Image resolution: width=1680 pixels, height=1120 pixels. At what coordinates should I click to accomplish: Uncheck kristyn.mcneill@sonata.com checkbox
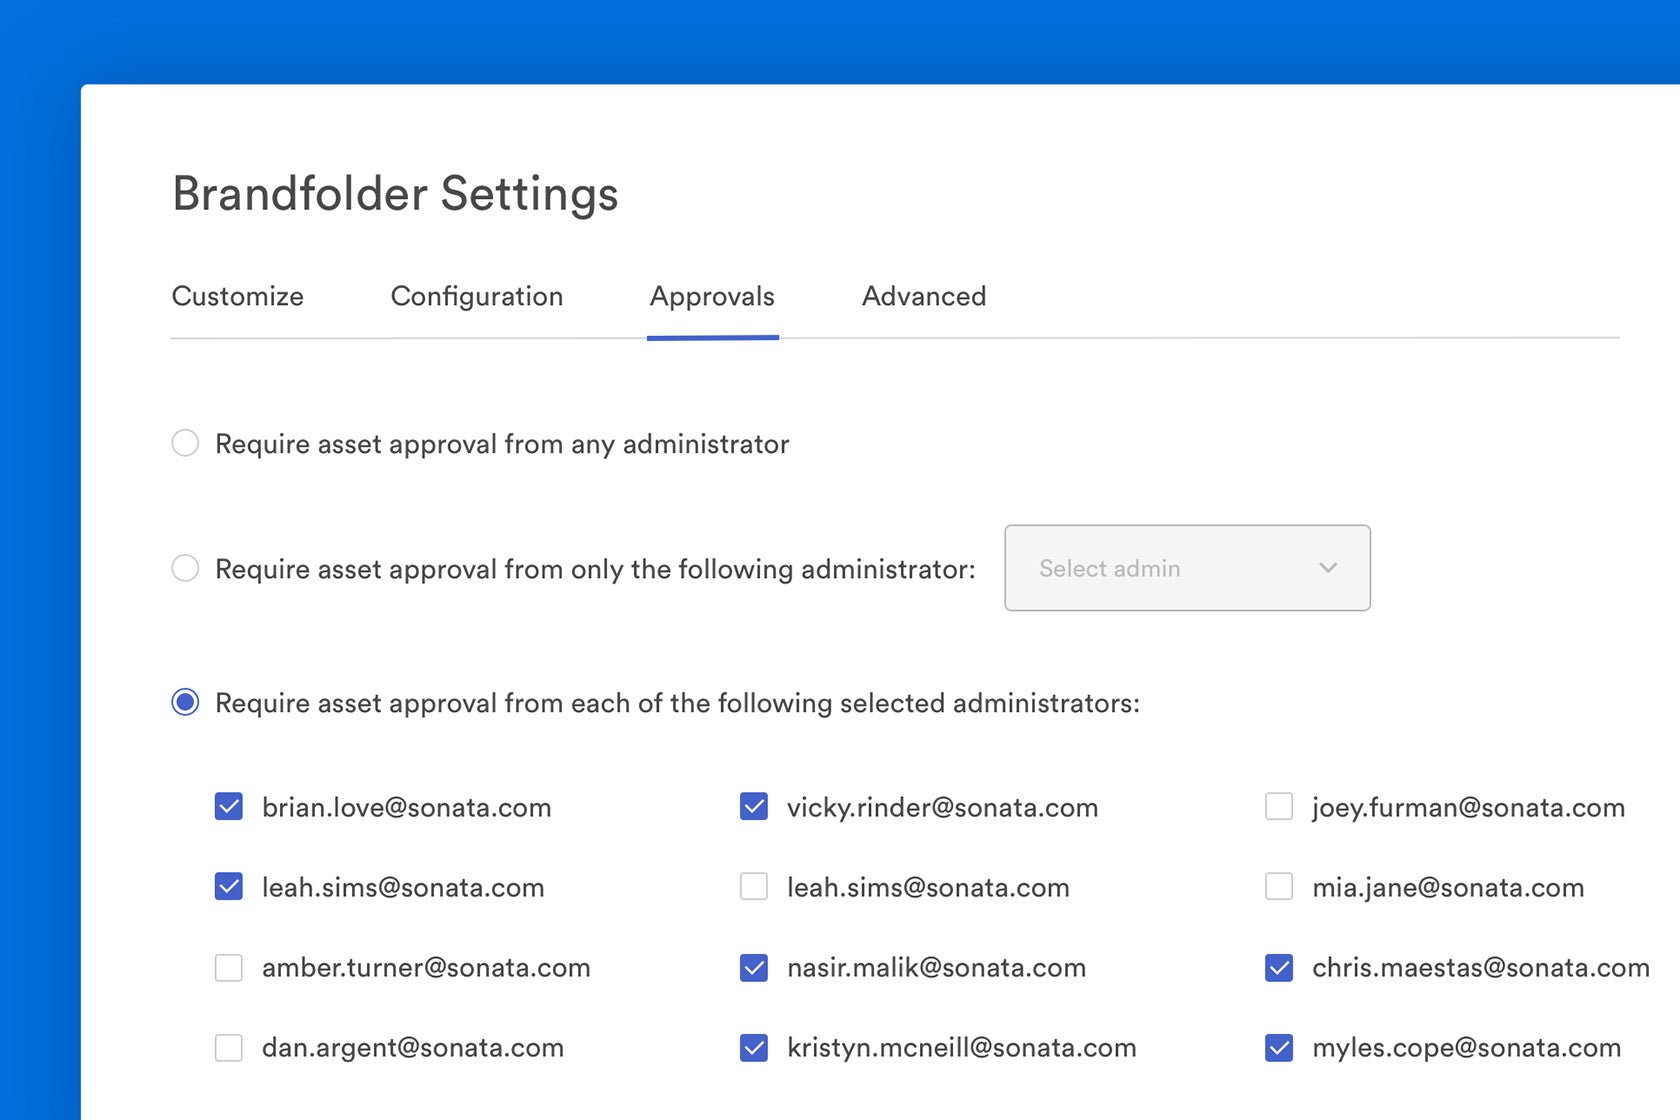point(754,1047)
